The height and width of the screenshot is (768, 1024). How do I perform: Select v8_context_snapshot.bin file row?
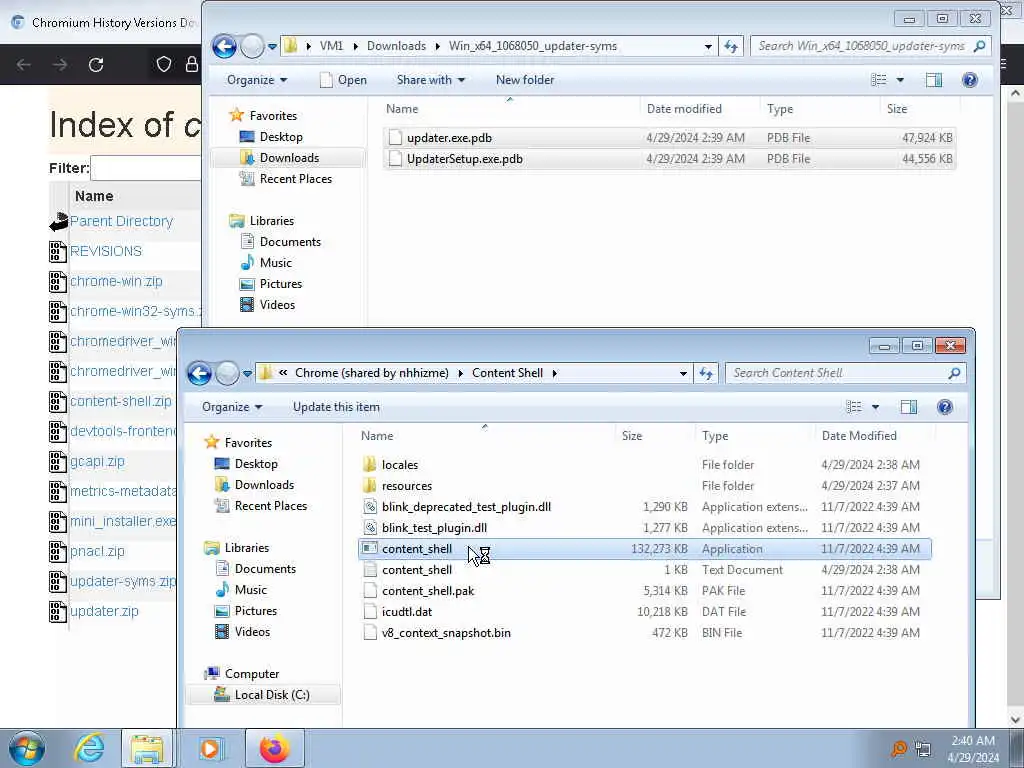645,633
